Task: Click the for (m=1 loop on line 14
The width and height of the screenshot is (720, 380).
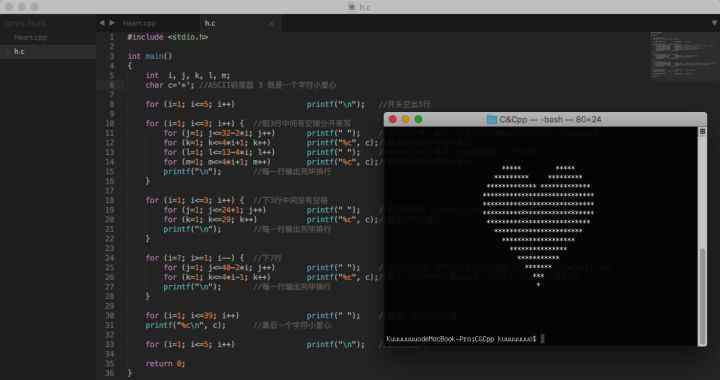Action: pos(217,162)
